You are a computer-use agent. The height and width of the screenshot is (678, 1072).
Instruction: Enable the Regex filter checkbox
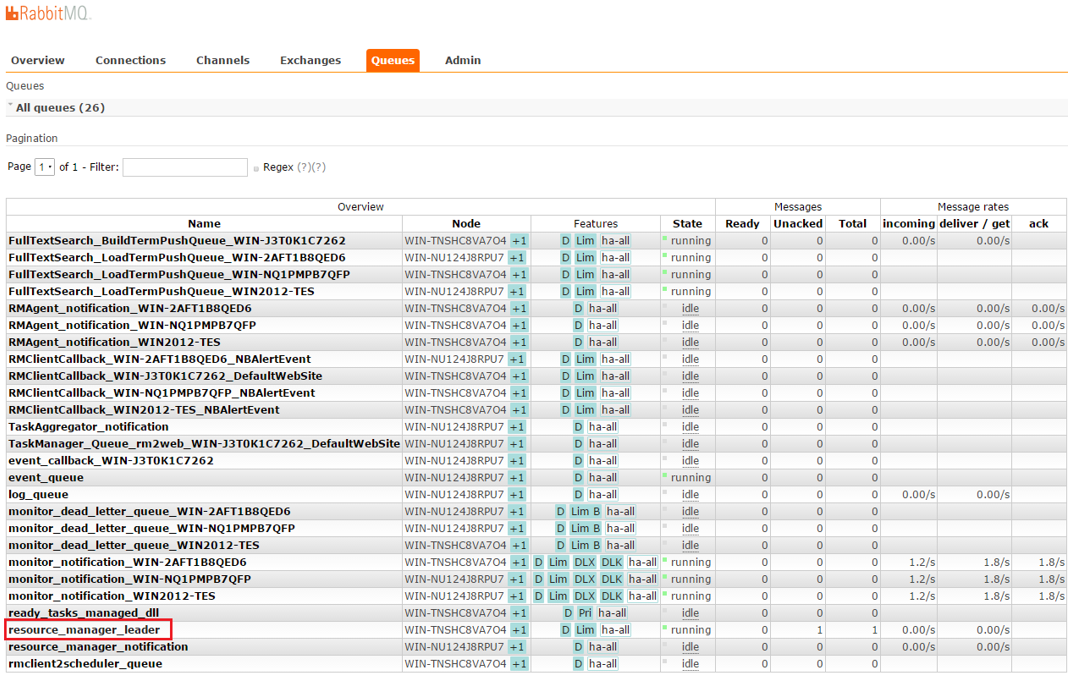[x=256, y=168]
